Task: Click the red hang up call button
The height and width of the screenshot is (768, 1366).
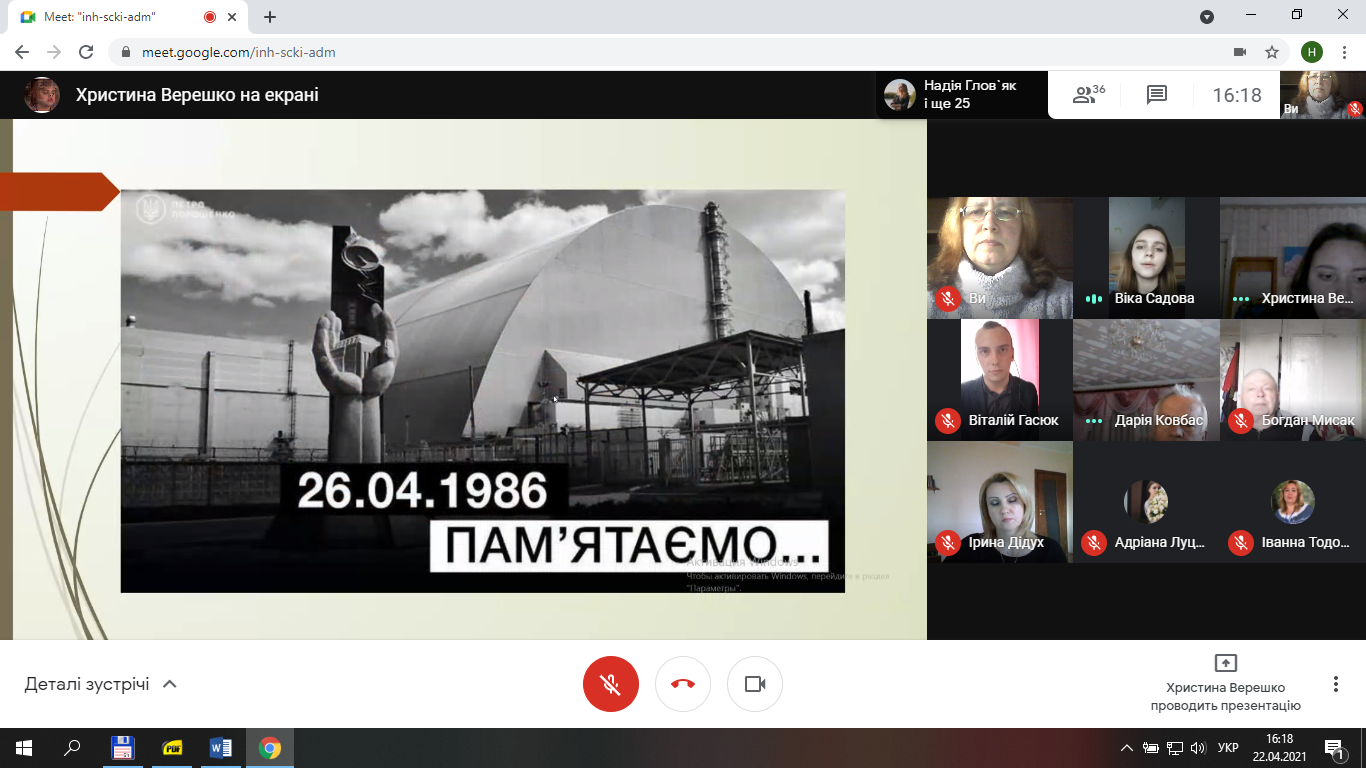Action: pos(683,684)
